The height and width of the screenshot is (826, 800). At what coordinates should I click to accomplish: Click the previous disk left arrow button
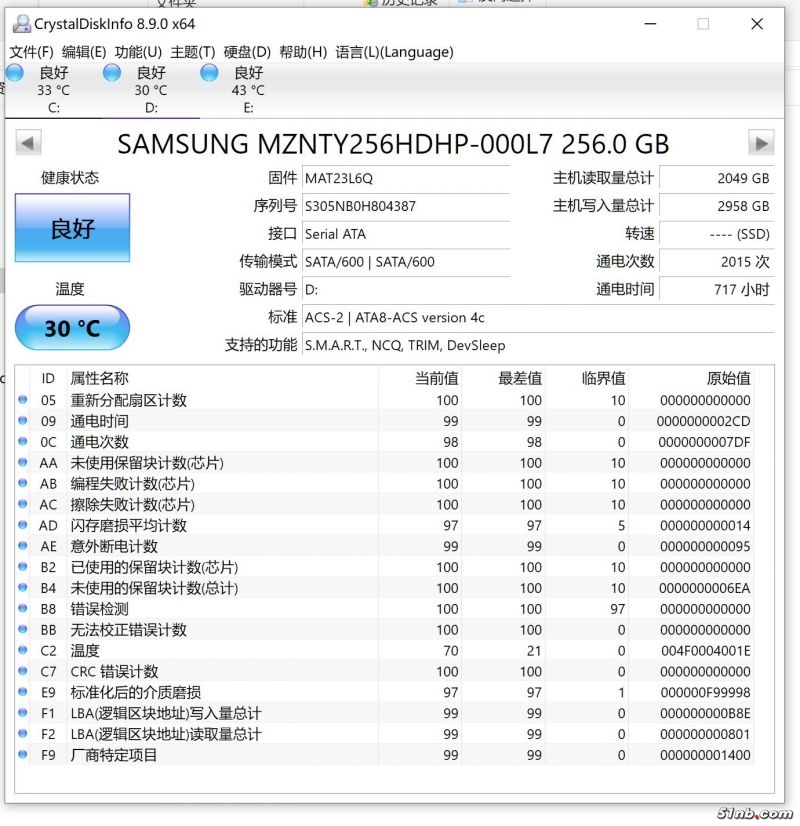pyautogui.click(x=28, y=143)
